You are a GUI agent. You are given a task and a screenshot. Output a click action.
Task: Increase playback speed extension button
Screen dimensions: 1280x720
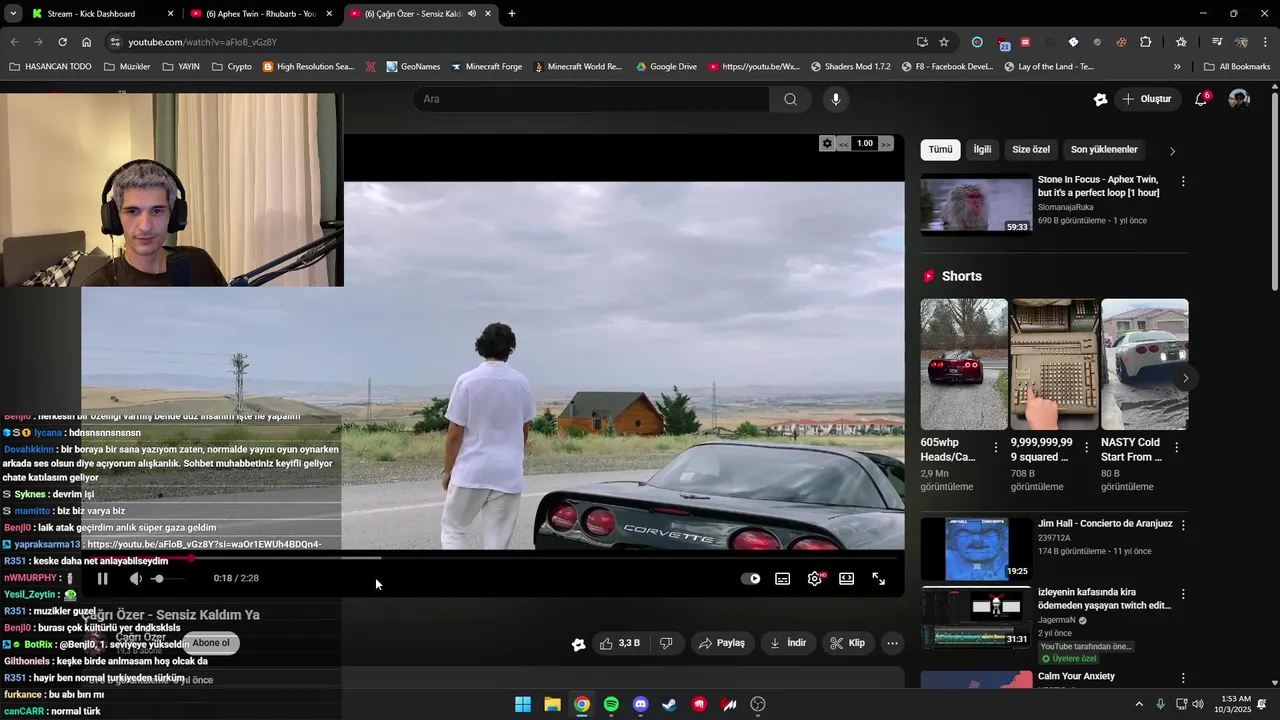886,144
